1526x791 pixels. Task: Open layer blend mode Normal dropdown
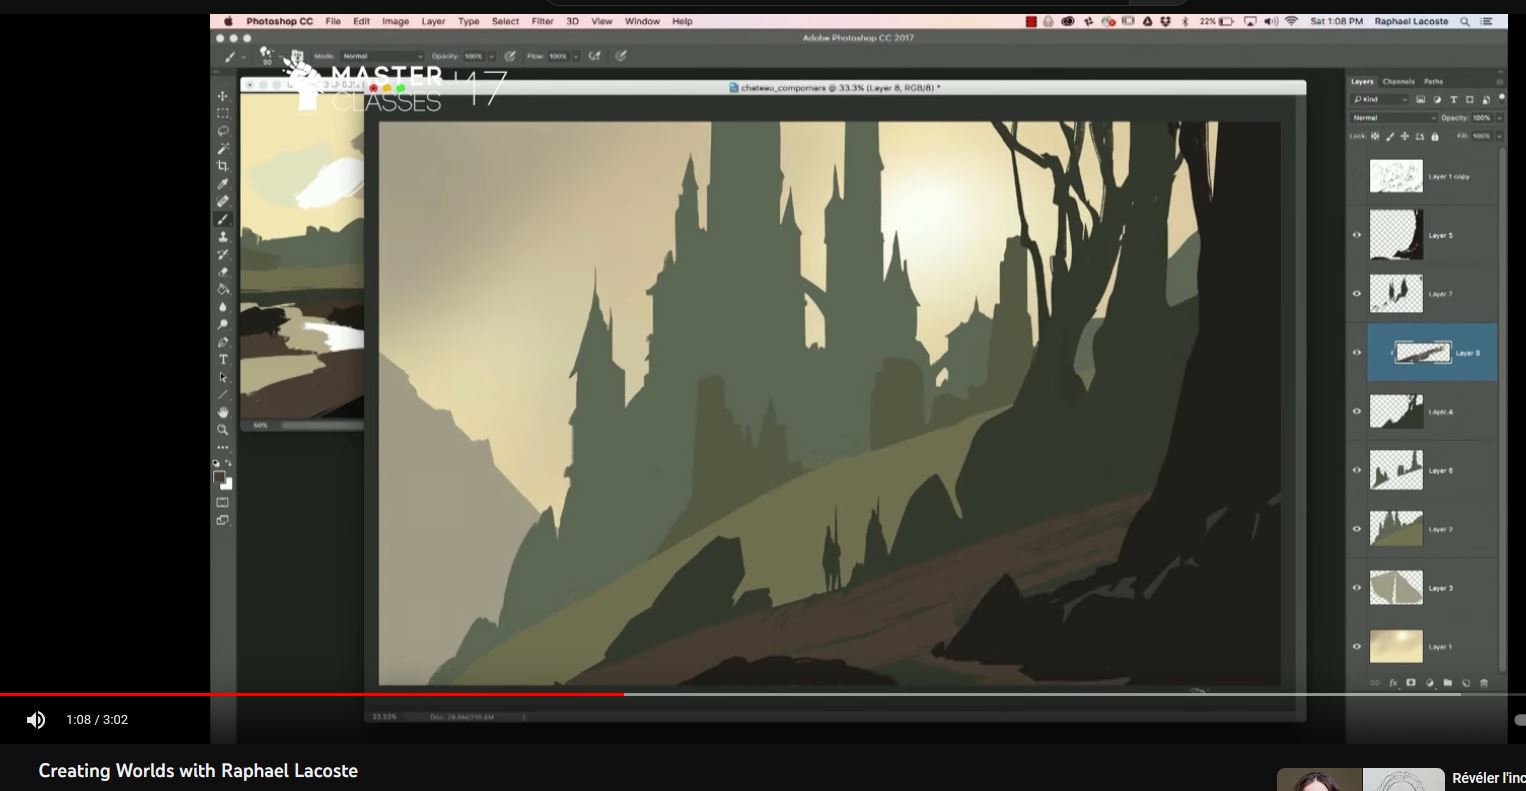[1393, 118]
